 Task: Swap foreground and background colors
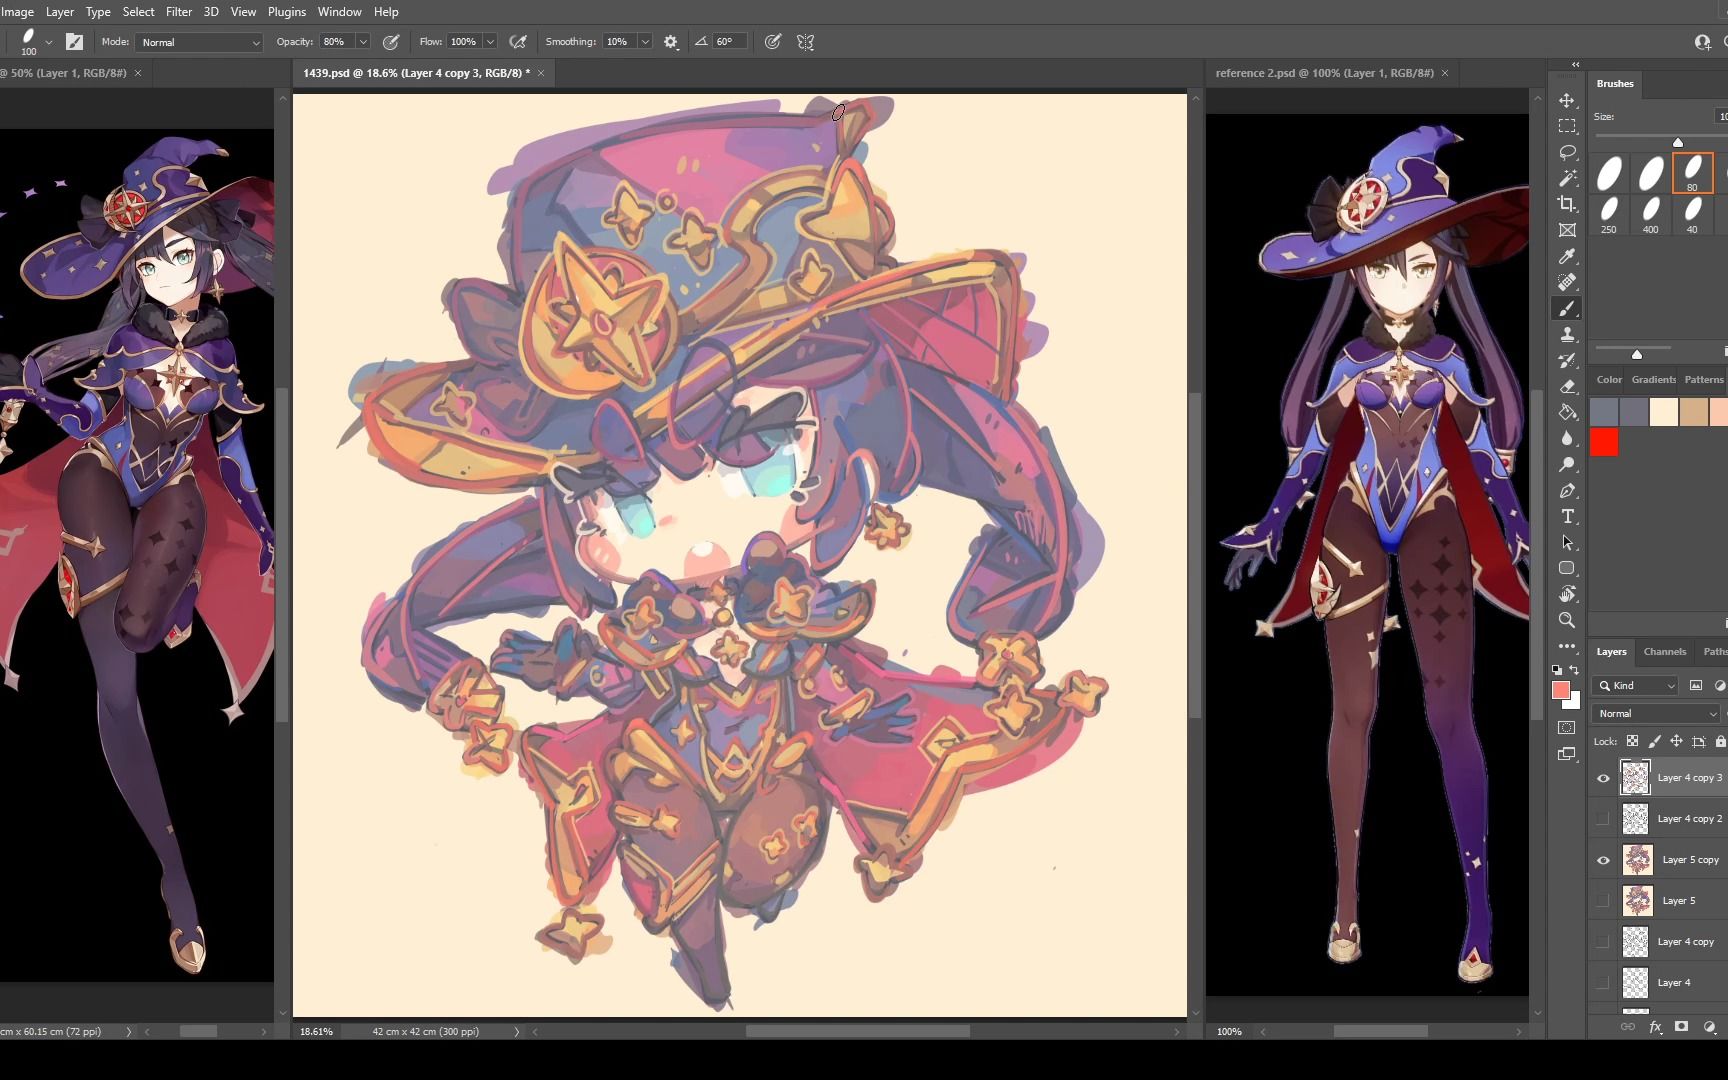1575,670
